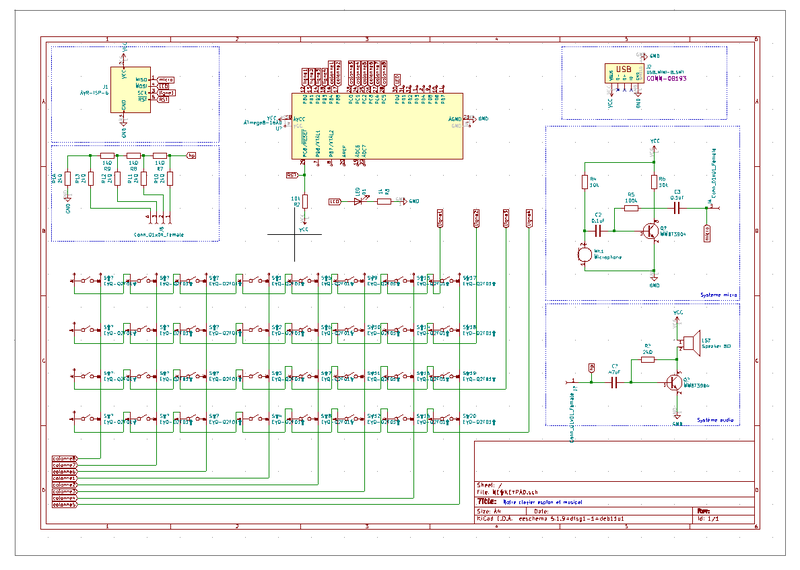The height and width of the screenshot is (570, 800).
Task: Select the MMBT3904 transistor below the speaker
Action: tap(676, 381)
